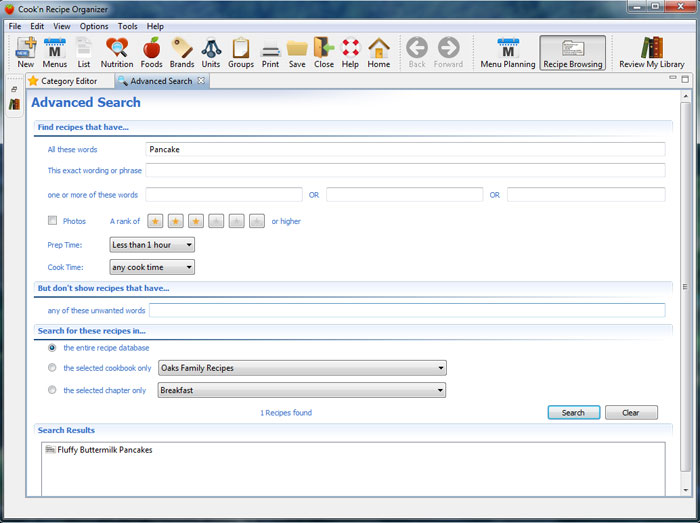The image size is (700, 523).
Task: Open the Groups clipboard icon
Action: [x=241, y=53]
